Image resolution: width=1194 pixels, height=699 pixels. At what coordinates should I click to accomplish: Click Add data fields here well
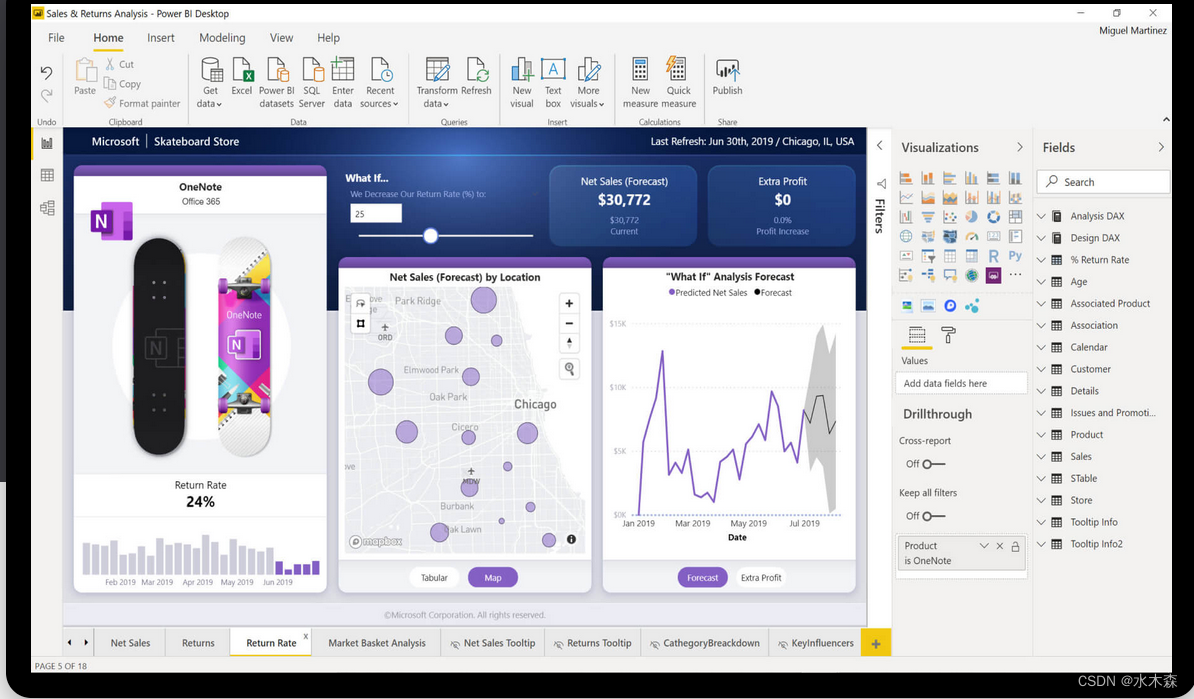pos(961,383)
